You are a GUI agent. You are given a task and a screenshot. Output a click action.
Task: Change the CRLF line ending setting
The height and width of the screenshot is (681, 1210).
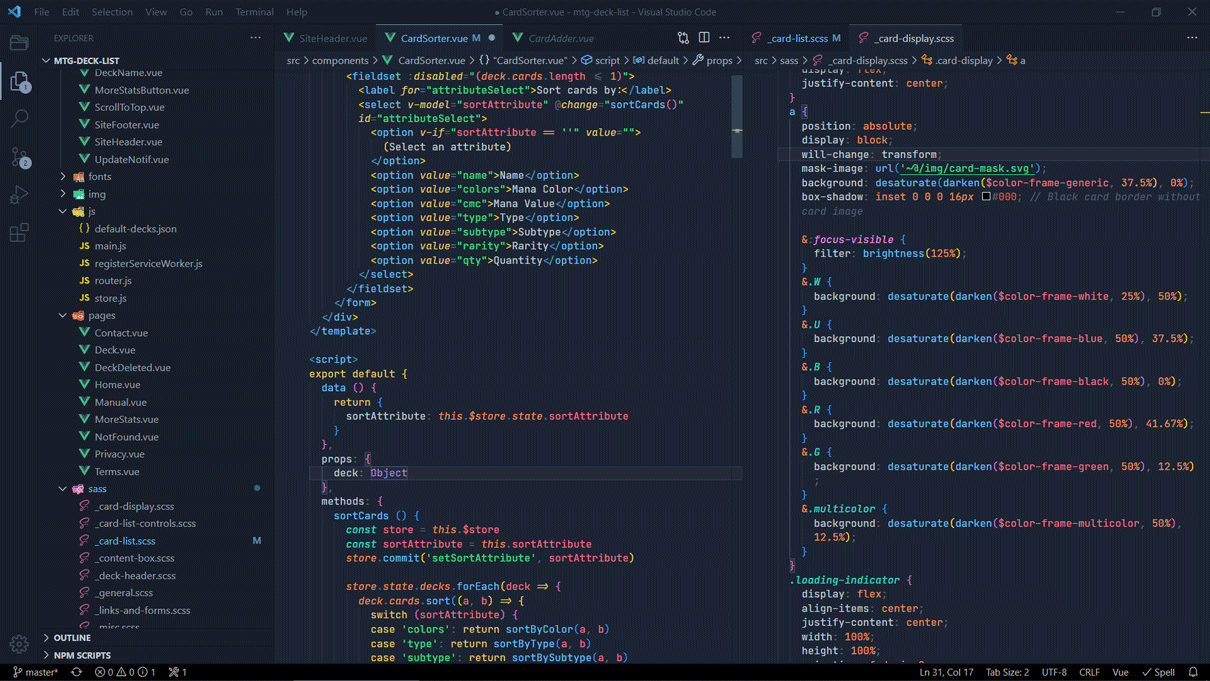1089,672
